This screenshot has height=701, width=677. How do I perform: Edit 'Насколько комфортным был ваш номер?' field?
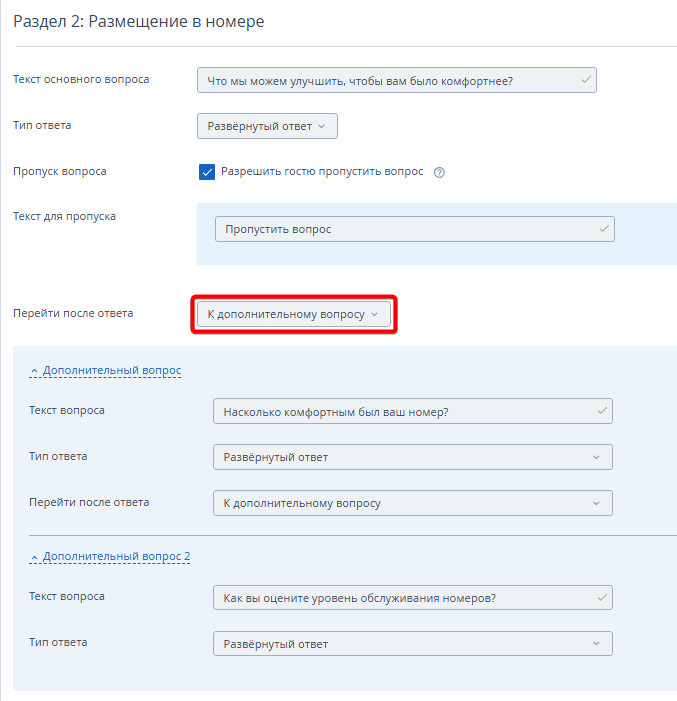(x=400, y=411)
